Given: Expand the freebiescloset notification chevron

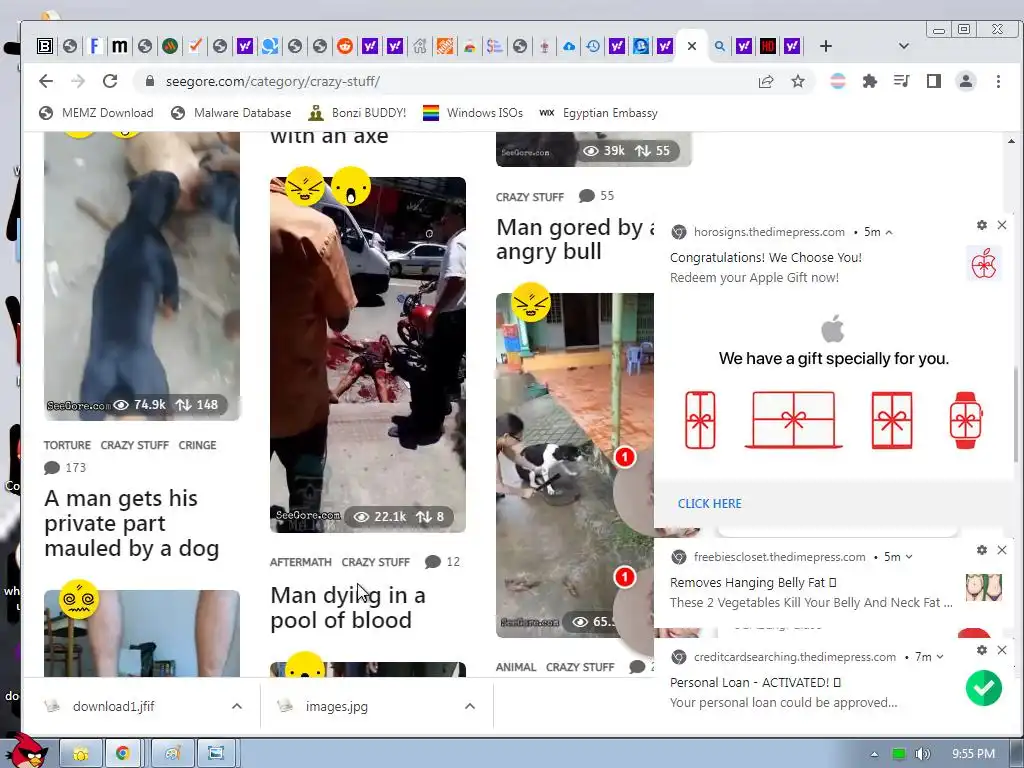Looking at the screenshot, I should (909, 557).
